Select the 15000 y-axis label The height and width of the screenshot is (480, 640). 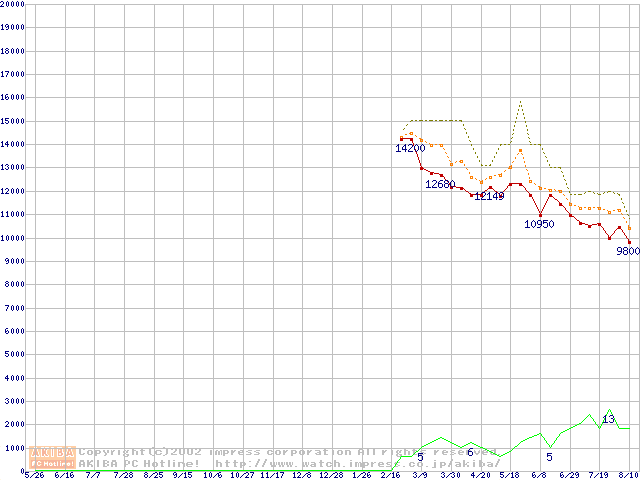pos(12,121)
